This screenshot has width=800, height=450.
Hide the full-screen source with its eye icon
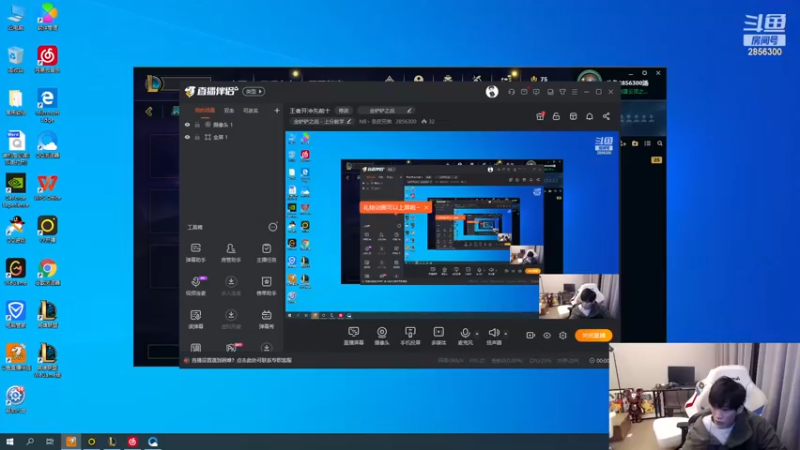(187, 137)
